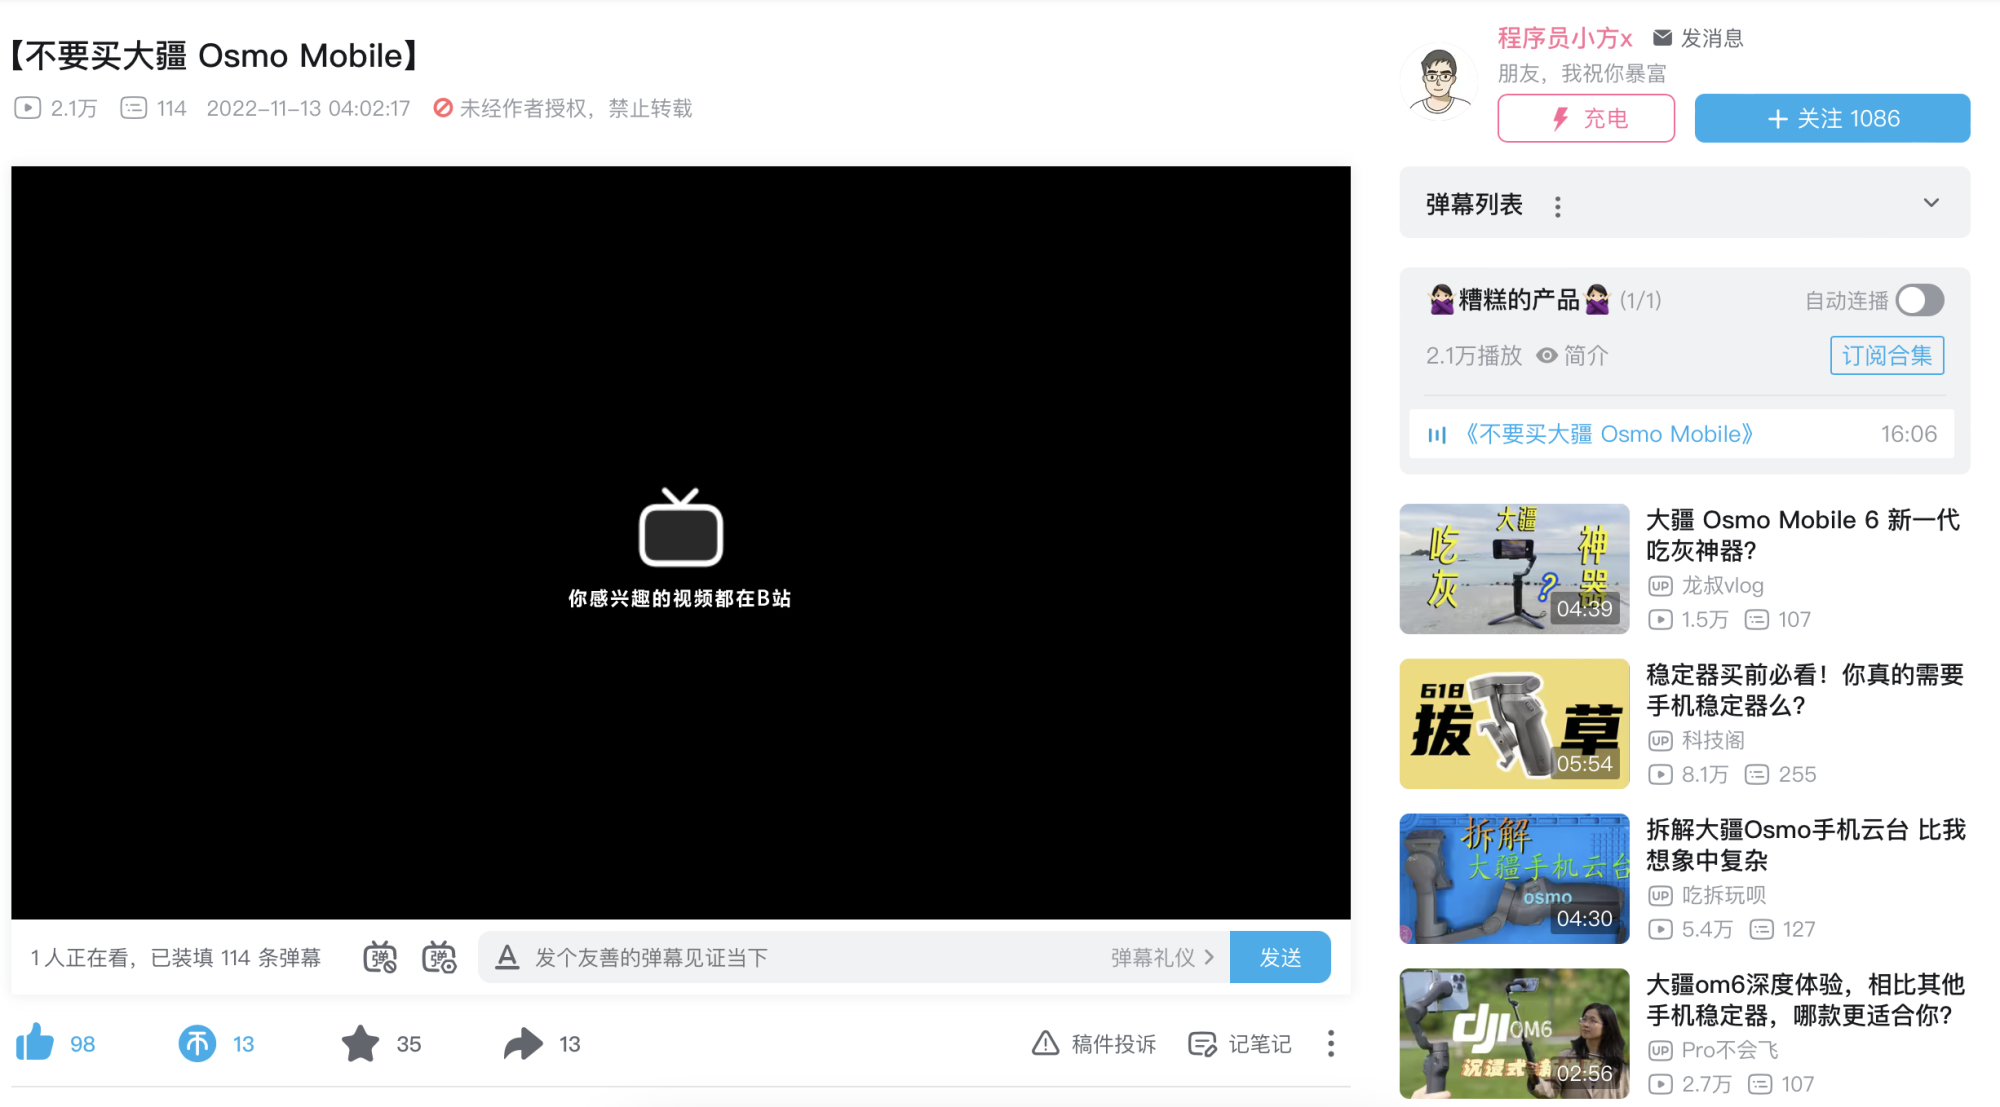
Task: Open danmaku font style settings with the A icon
Action: (509, 957)
